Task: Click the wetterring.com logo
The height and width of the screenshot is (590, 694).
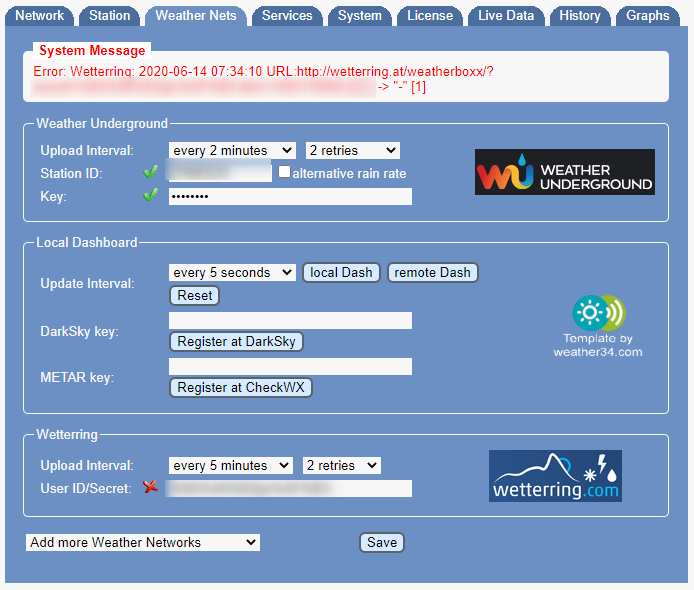Action: pos(555,475)
